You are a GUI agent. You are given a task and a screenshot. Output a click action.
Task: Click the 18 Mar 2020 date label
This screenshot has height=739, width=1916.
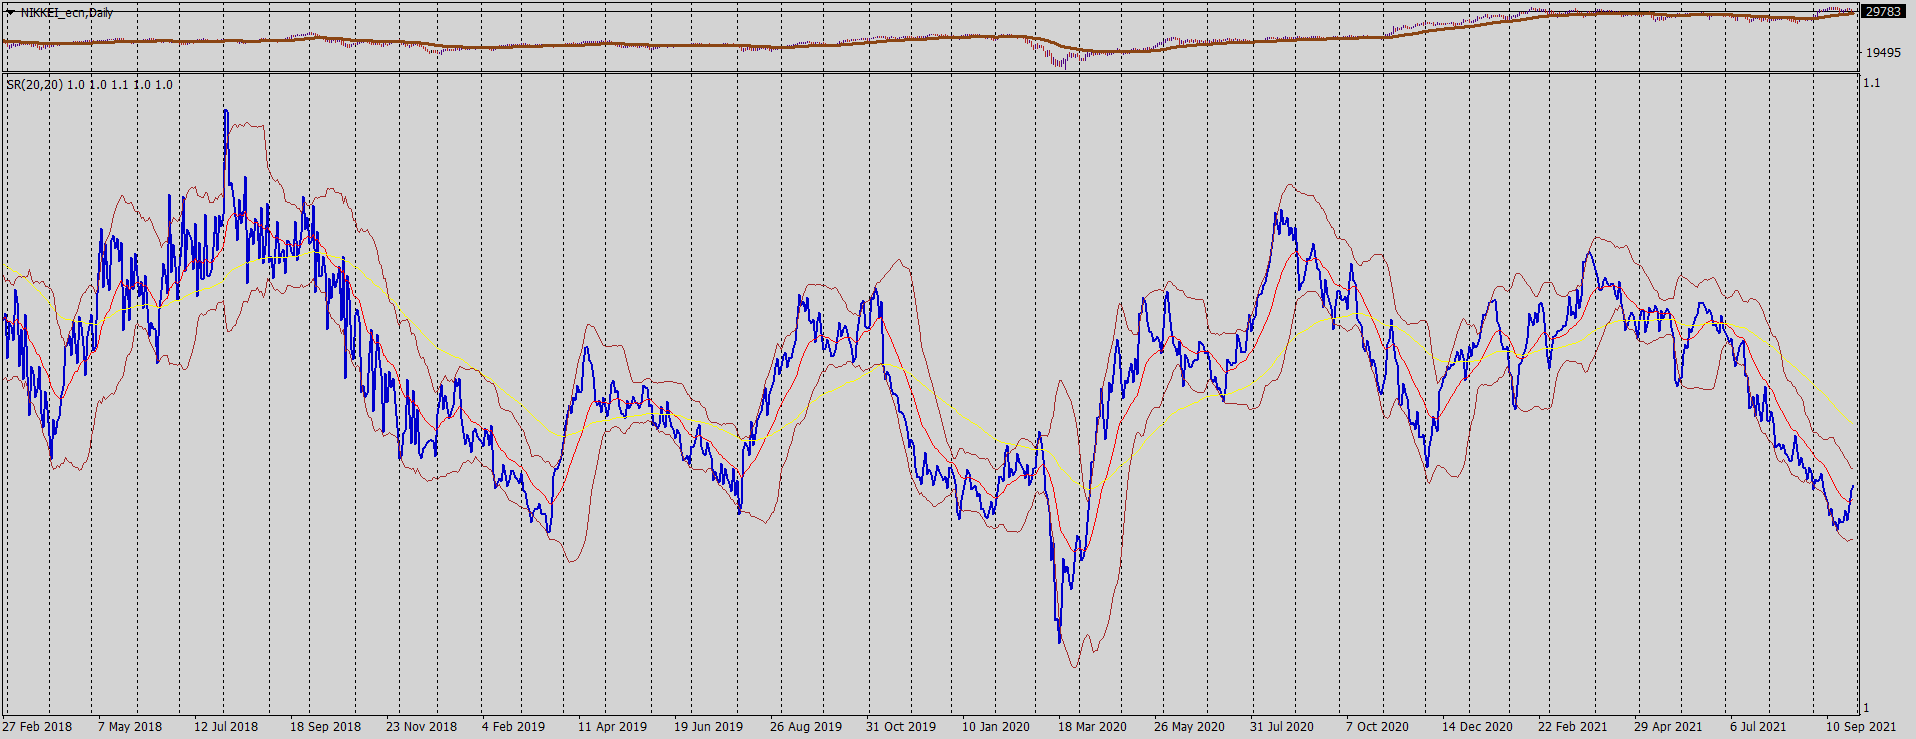(x=1092, y=727)
